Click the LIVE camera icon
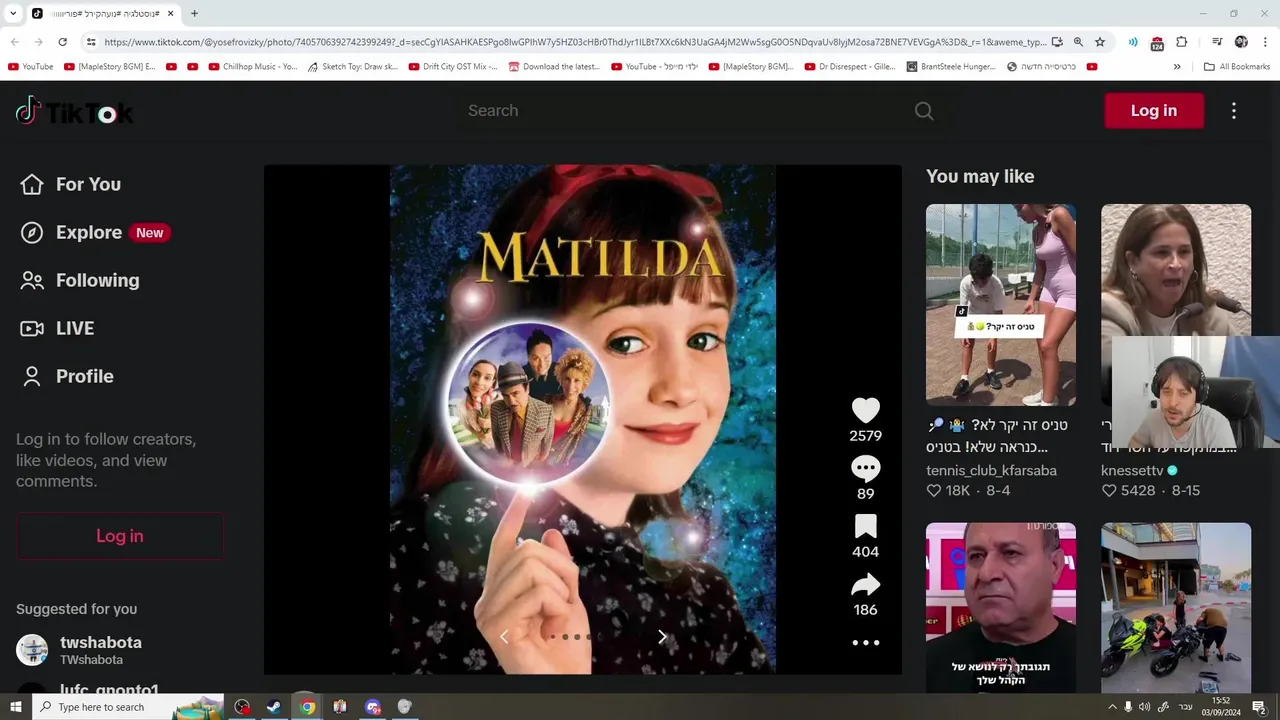 pyautogui.click(x=32, y=328)
